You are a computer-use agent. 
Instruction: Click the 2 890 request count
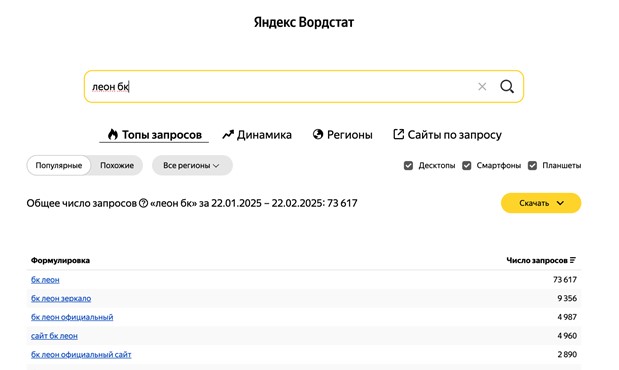[x=567, y=355]
